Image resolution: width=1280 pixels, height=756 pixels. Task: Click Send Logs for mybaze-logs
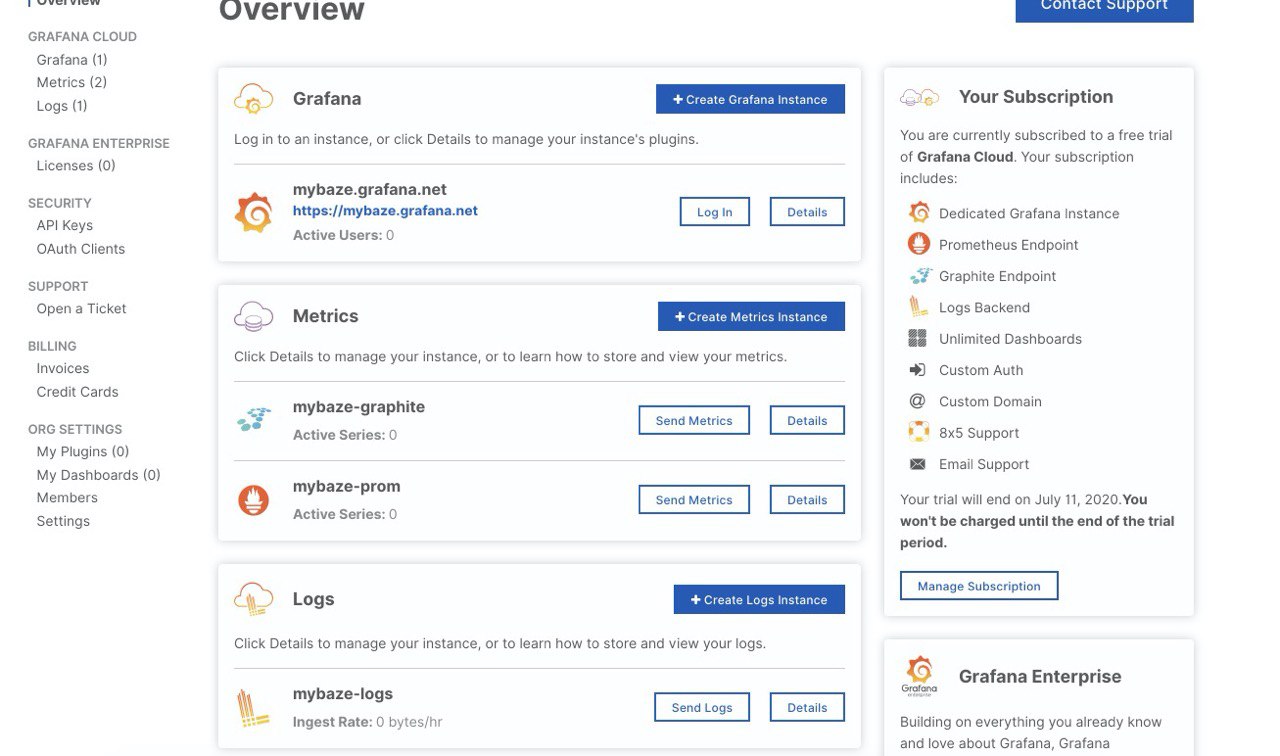(x=702, y=707)
